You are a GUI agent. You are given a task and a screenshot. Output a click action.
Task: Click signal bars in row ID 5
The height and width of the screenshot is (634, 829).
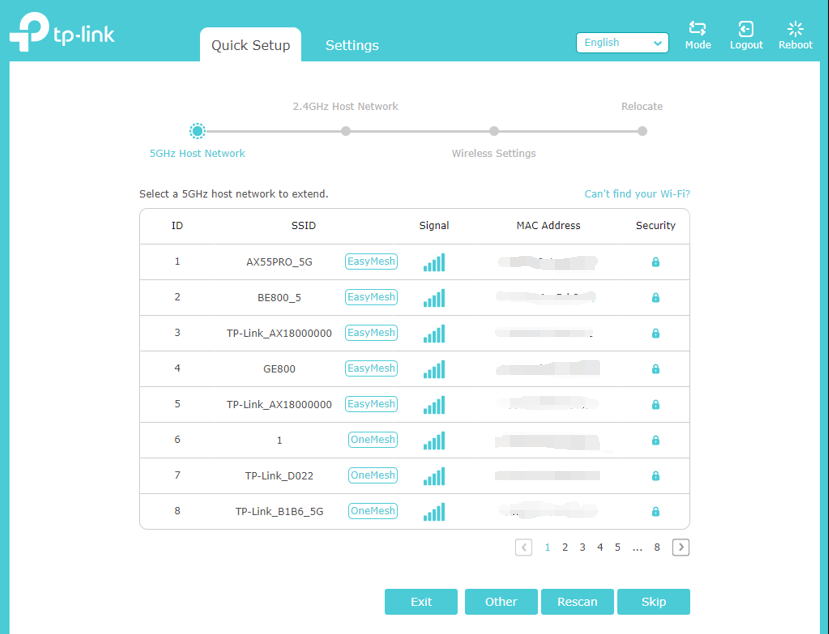tap(434, 405)
